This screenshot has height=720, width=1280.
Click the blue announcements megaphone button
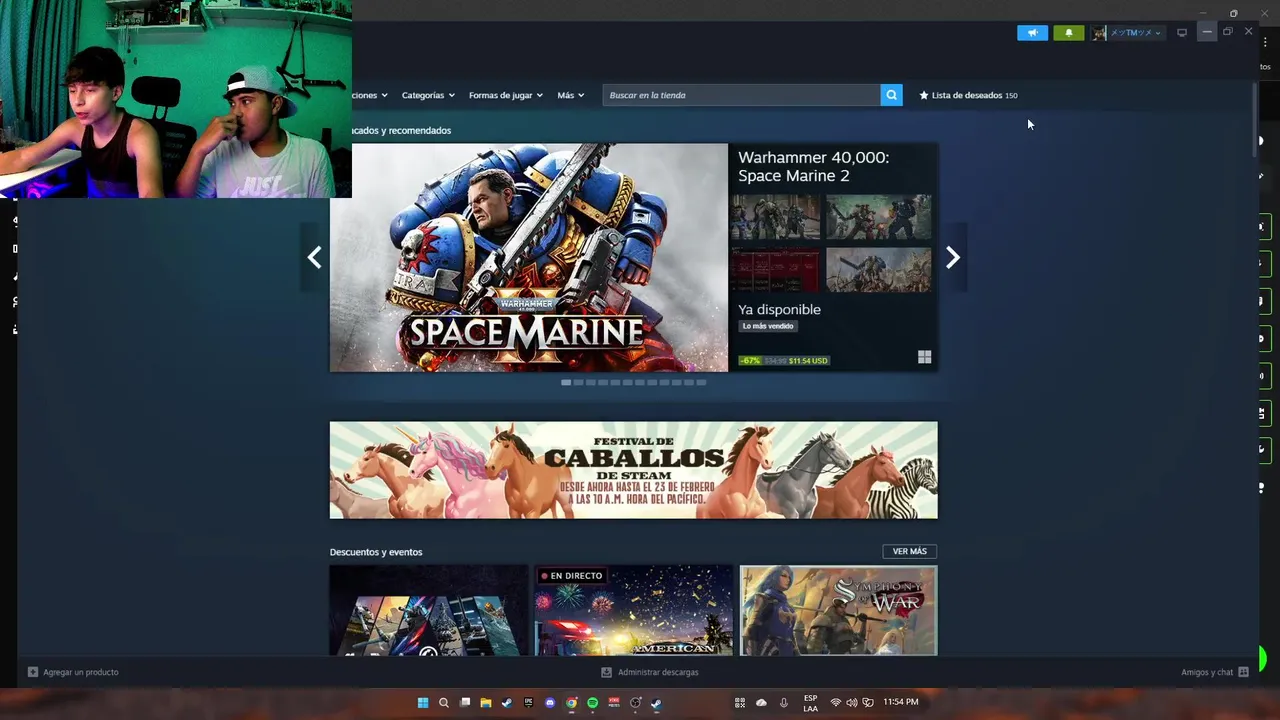[1033, 33]
